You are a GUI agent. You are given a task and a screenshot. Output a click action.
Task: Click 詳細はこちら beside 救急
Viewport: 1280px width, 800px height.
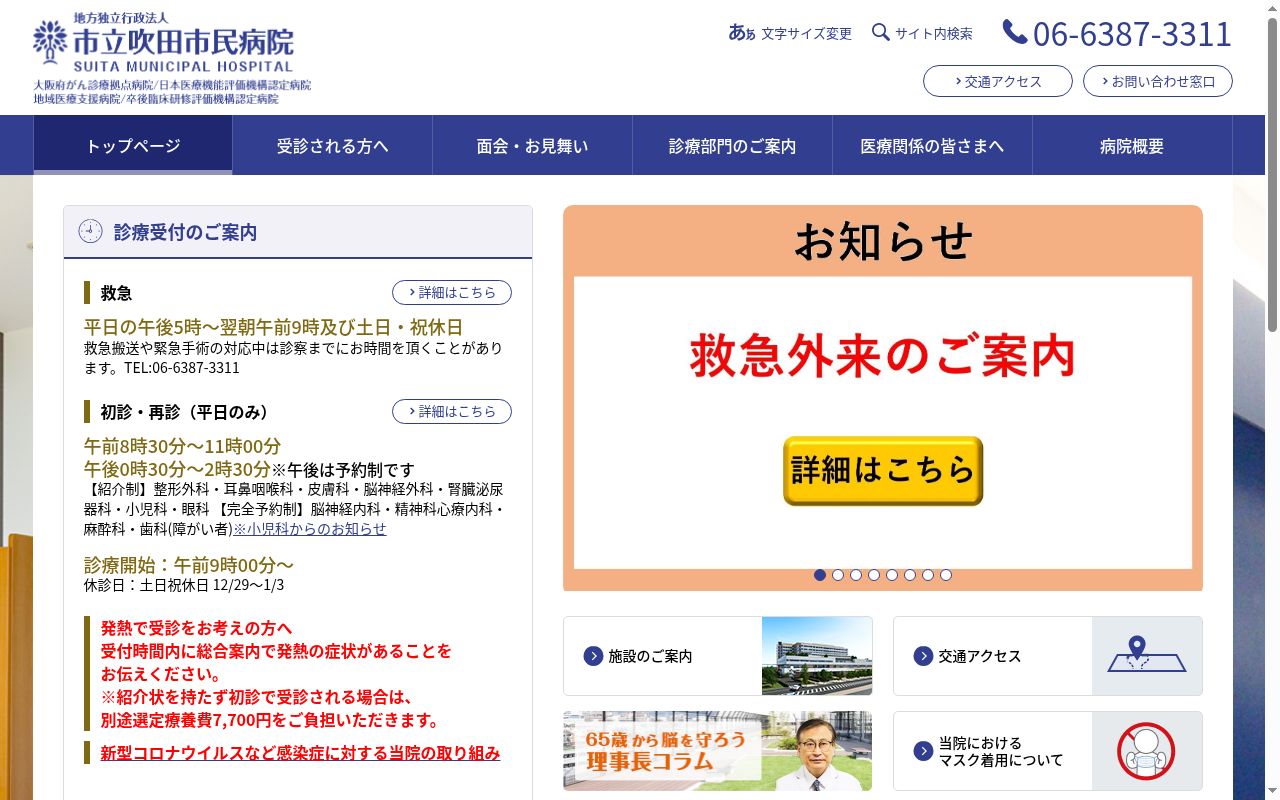click(452, 292)
